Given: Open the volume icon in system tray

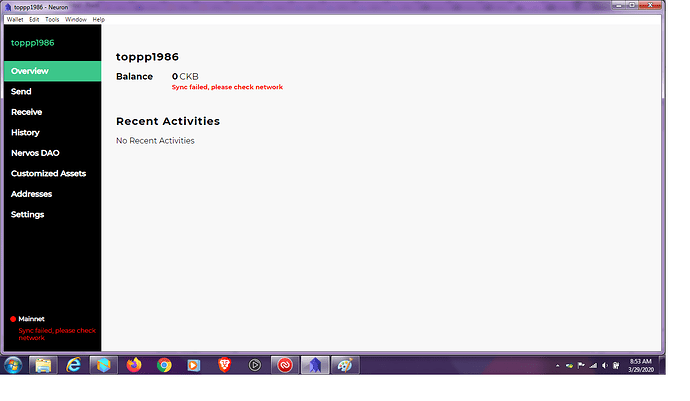Looking at the screenshot, I should [x=605, y=365].
